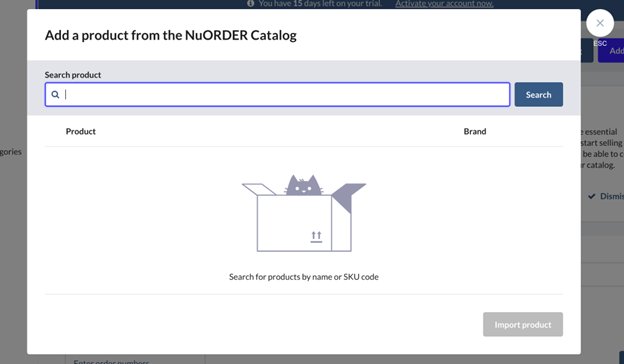Click the Brand column header
624x364 pixels.
(475, 131)
